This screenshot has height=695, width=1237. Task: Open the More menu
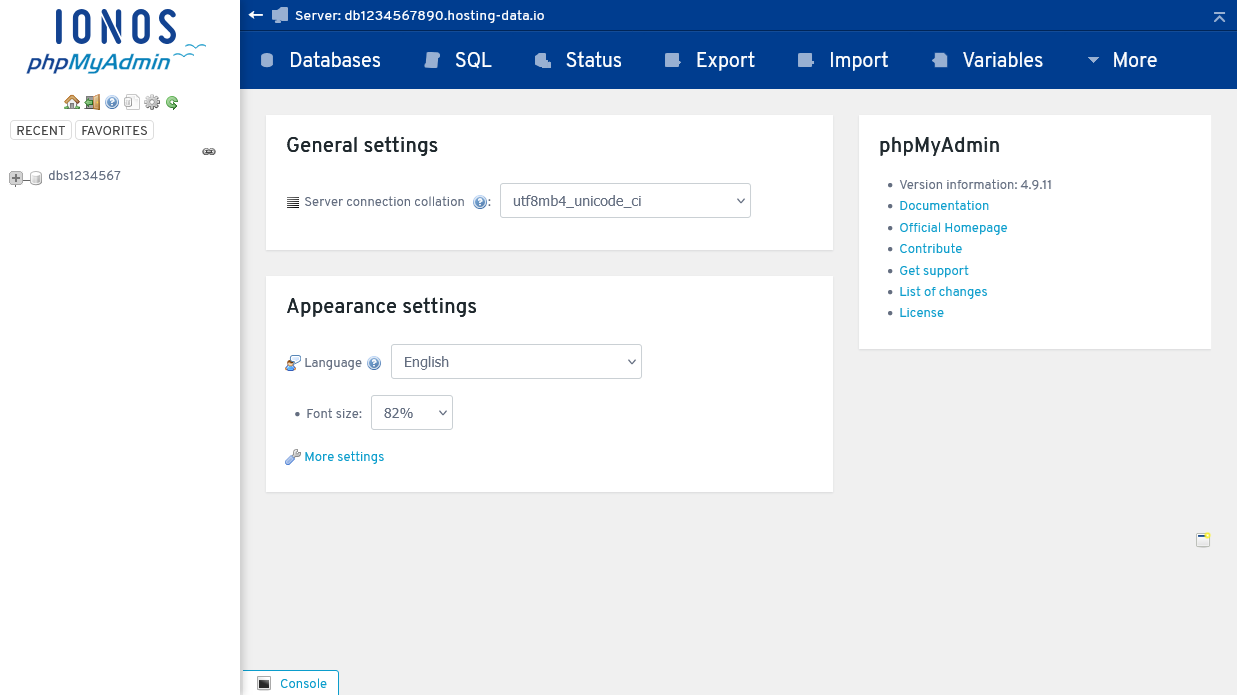pyautogui.click(x=1135, y=60)
